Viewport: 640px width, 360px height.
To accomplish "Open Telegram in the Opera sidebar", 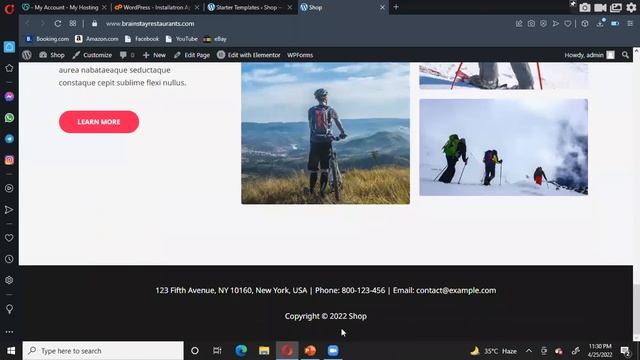I will (9, 139).
